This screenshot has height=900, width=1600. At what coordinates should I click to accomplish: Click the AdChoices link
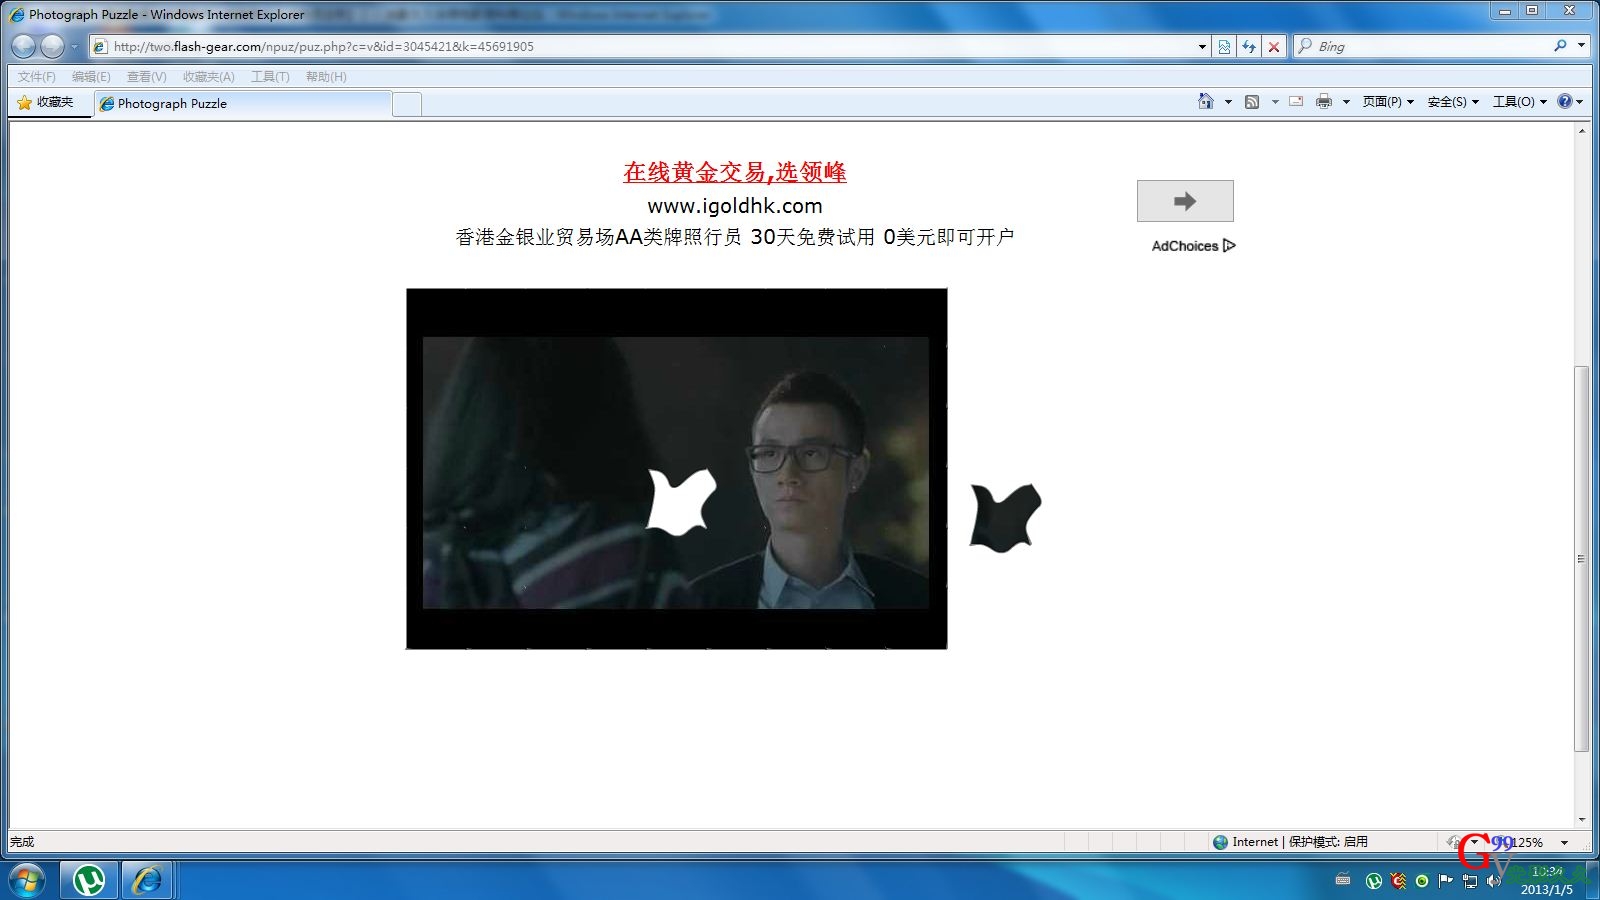[1193, 246]
